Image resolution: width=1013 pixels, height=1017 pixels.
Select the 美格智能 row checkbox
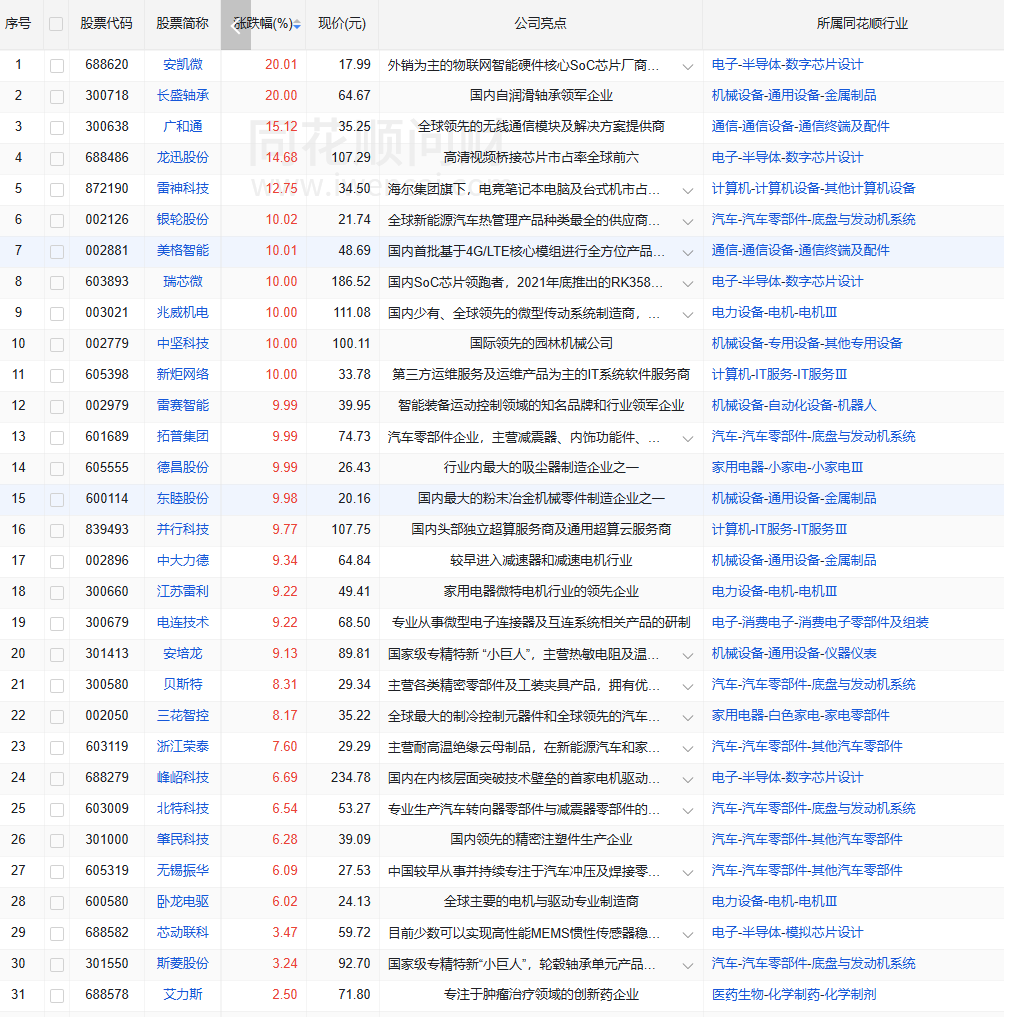(57, 252)
